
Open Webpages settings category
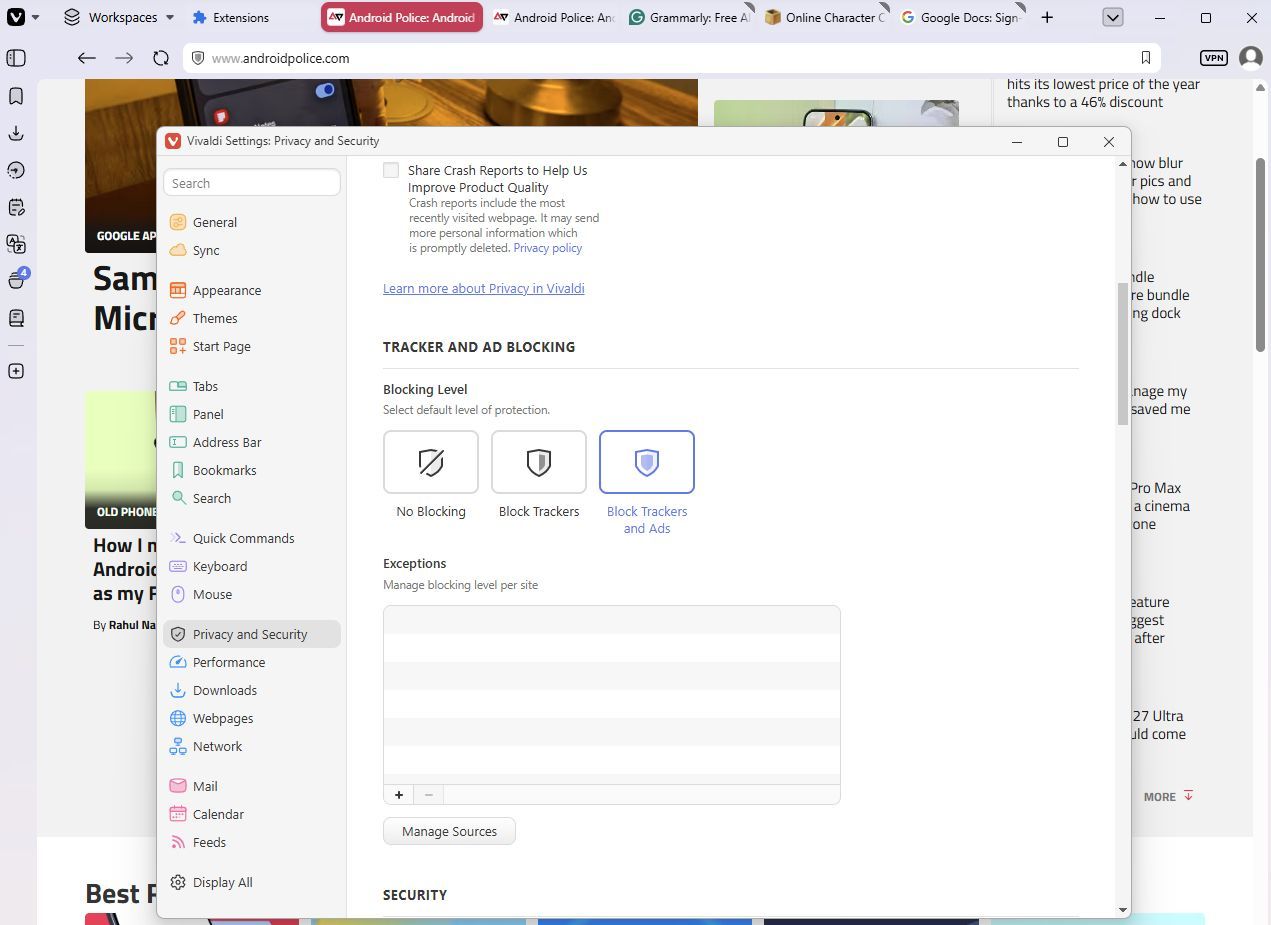[252, 718]
